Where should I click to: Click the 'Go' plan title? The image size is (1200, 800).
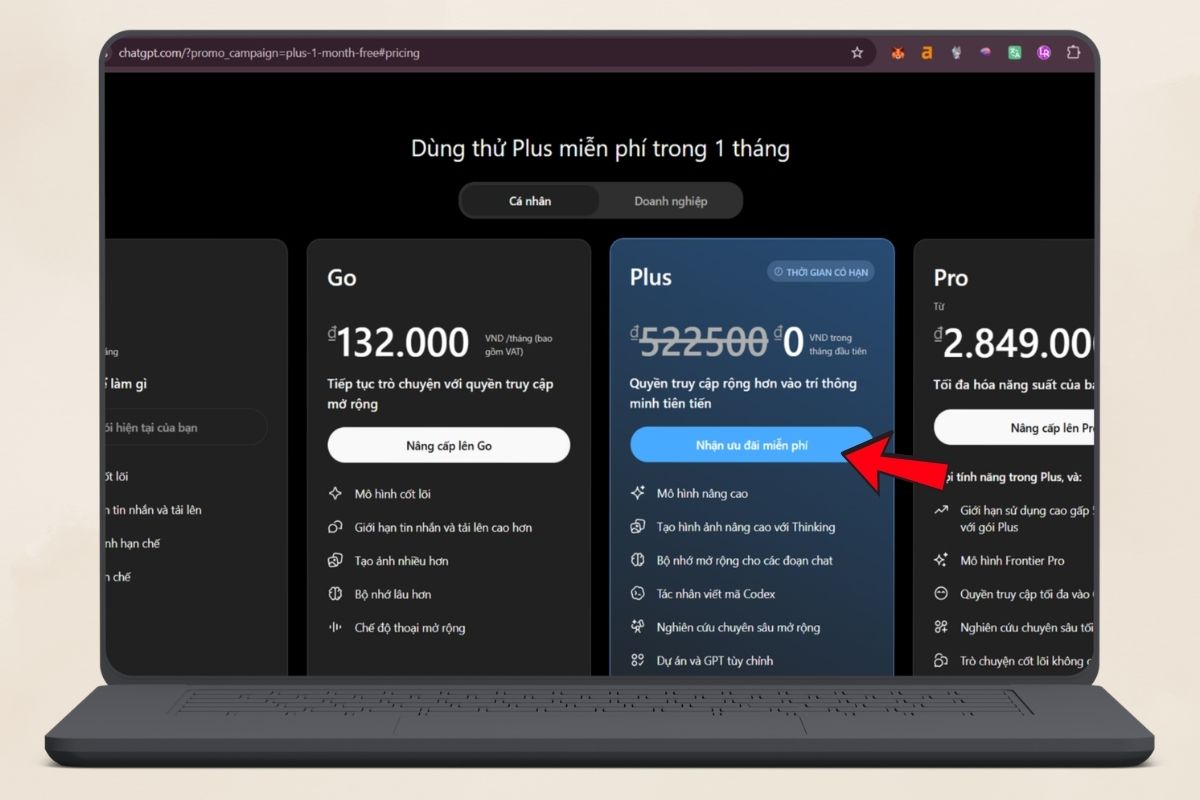point(342,278)
